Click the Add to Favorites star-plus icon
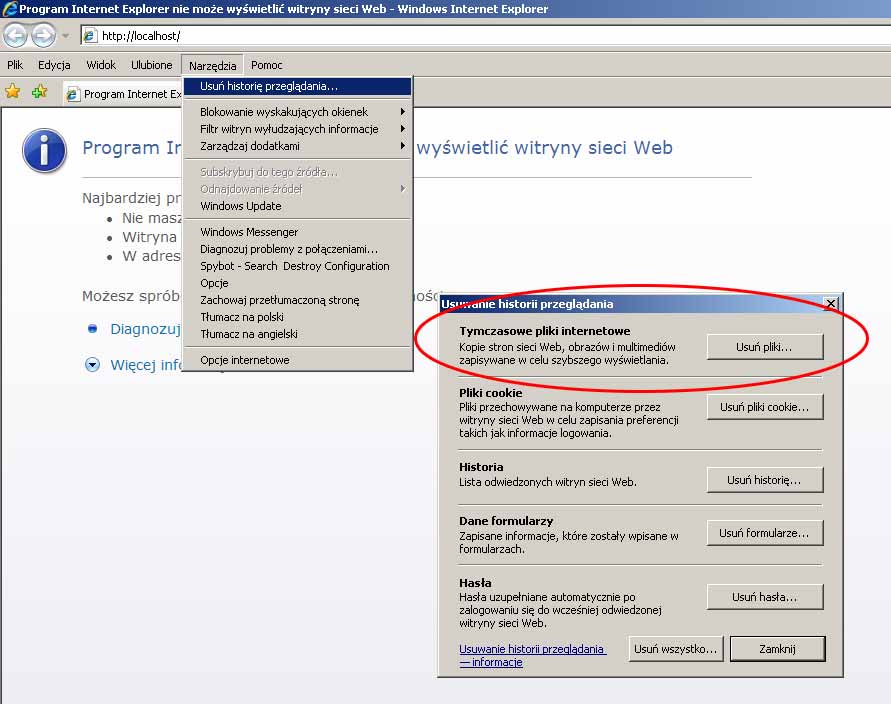This screenshot has height=704, width=891. pos(39,92)
